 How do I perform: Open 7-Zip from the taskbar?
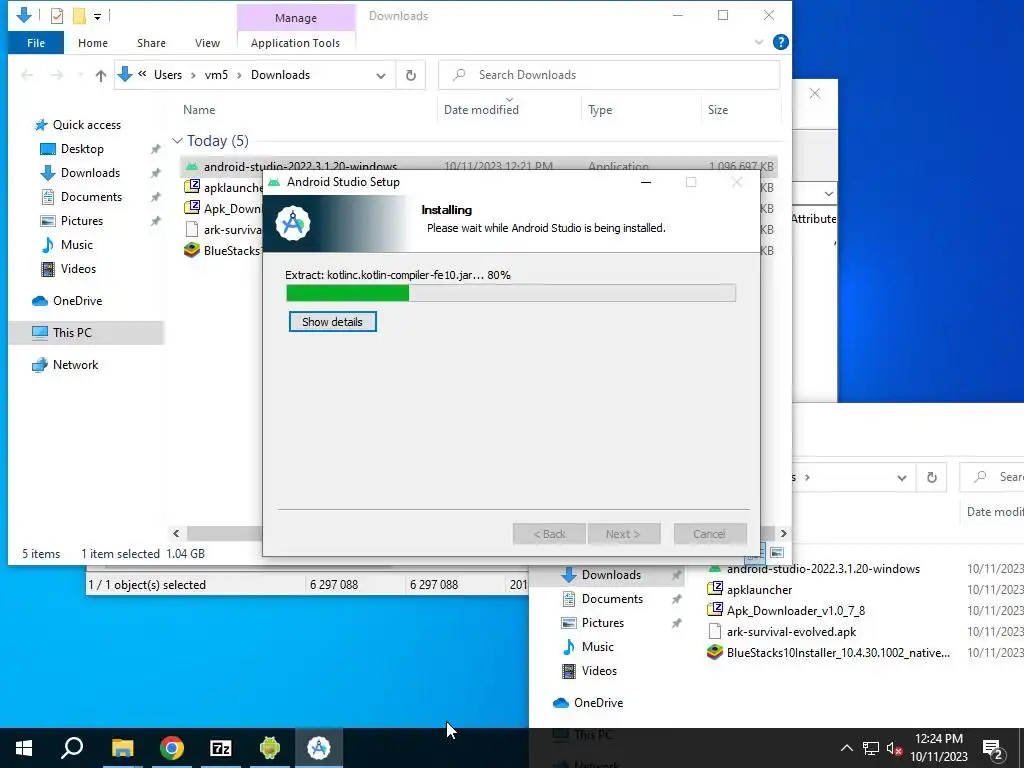click(221, 748)
